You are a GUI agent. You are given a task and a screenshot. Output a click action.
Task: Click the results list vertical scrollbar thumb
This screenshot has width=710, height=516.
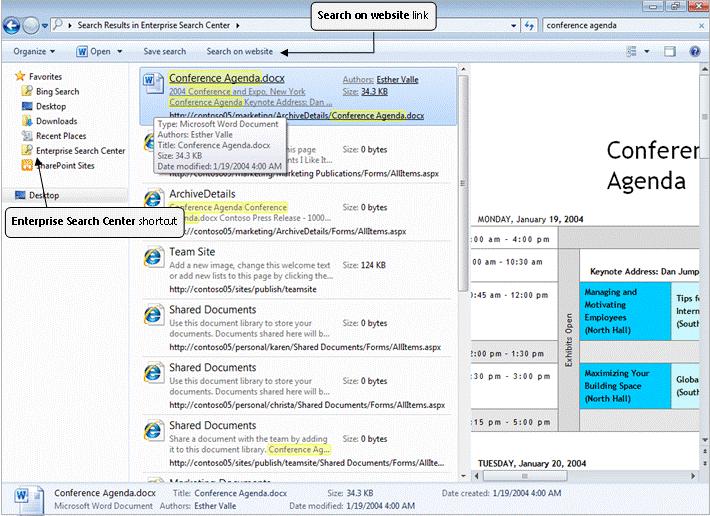tap(463, 183)
